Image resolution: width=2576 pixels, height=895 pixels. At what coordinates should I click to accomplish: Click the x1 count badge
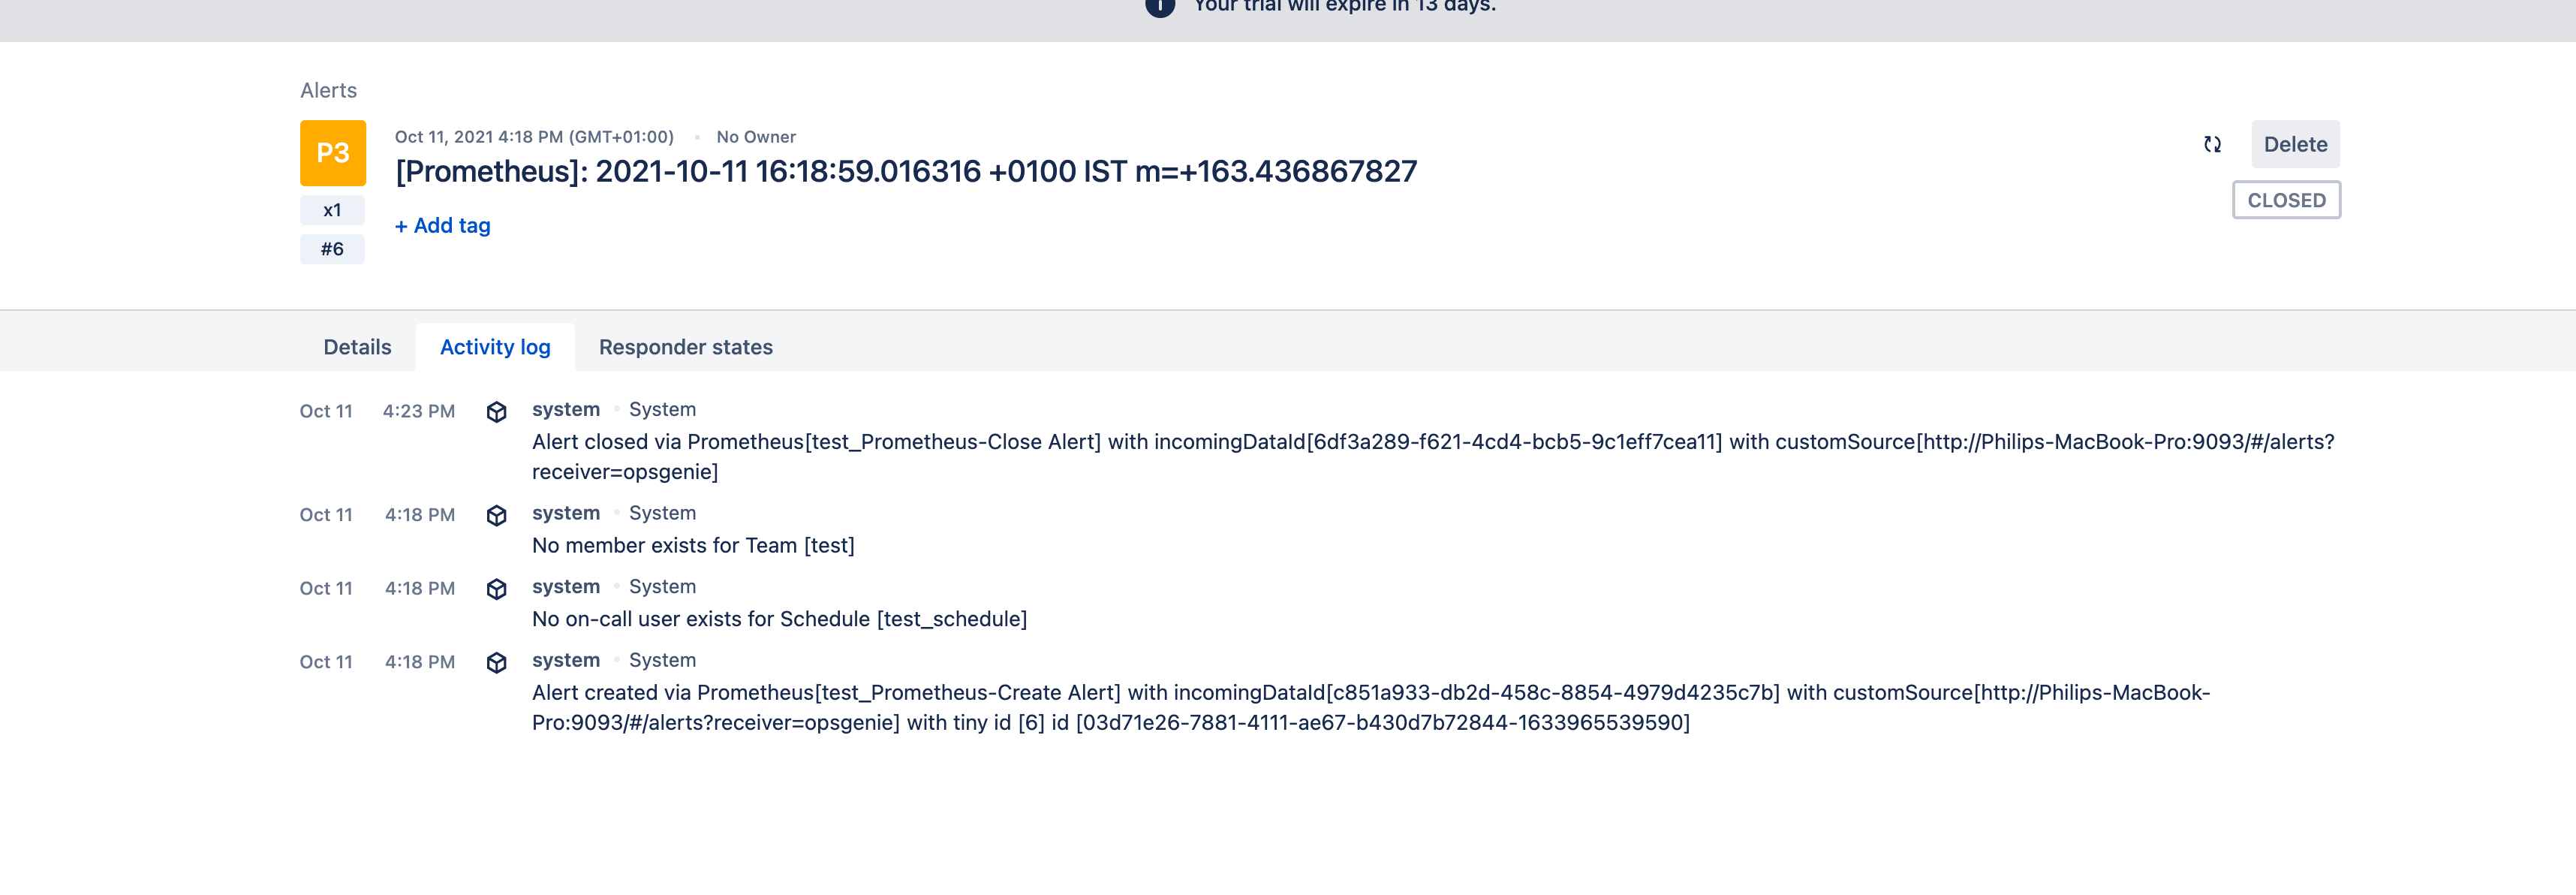332,210
